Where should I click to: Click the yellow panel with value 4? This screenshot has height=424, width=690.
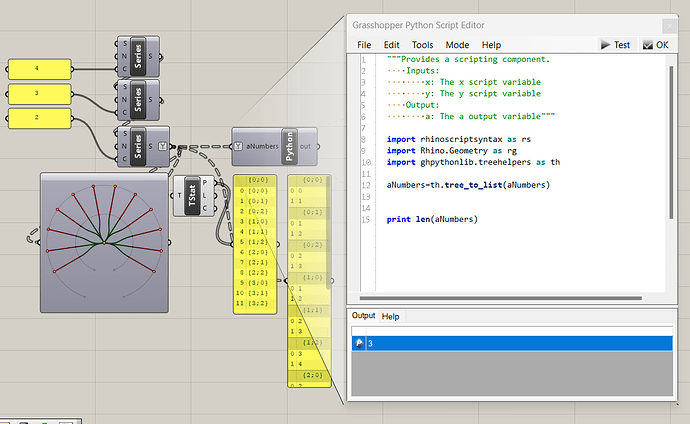point(39,69)
